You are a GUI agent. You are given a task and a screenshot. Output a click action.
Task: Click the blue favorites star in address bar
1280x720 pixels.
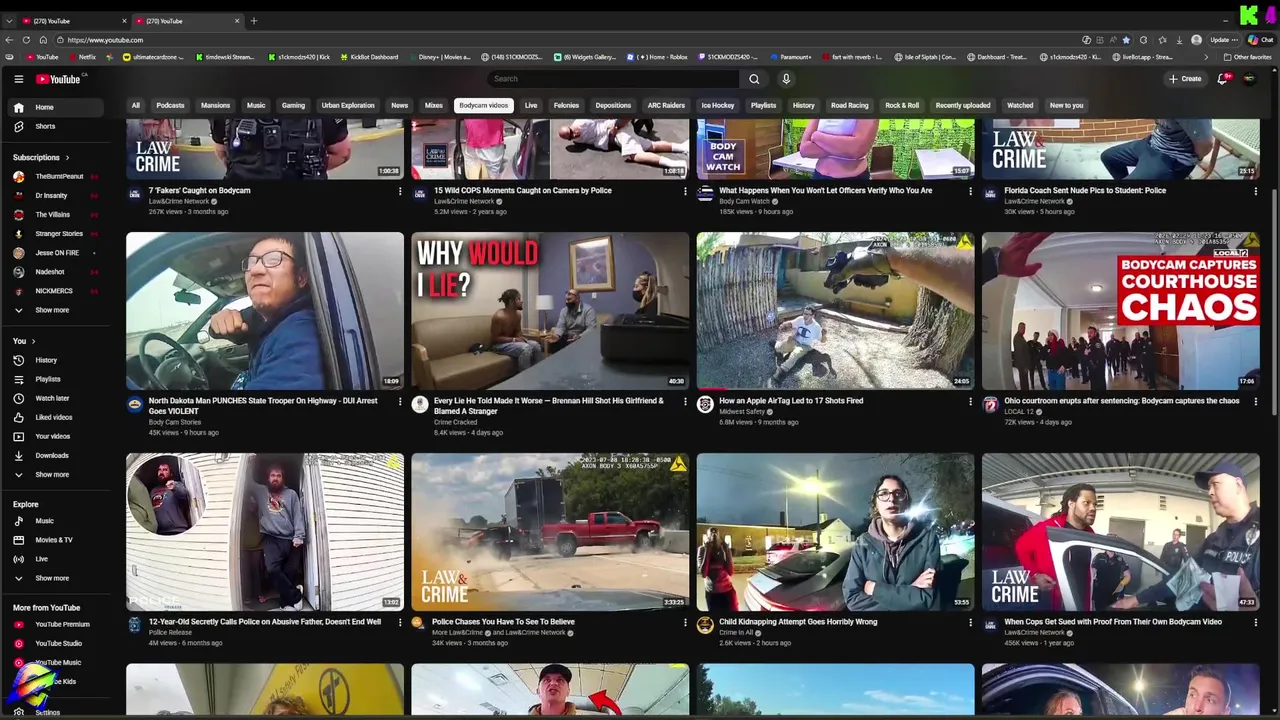point(1126,40)
